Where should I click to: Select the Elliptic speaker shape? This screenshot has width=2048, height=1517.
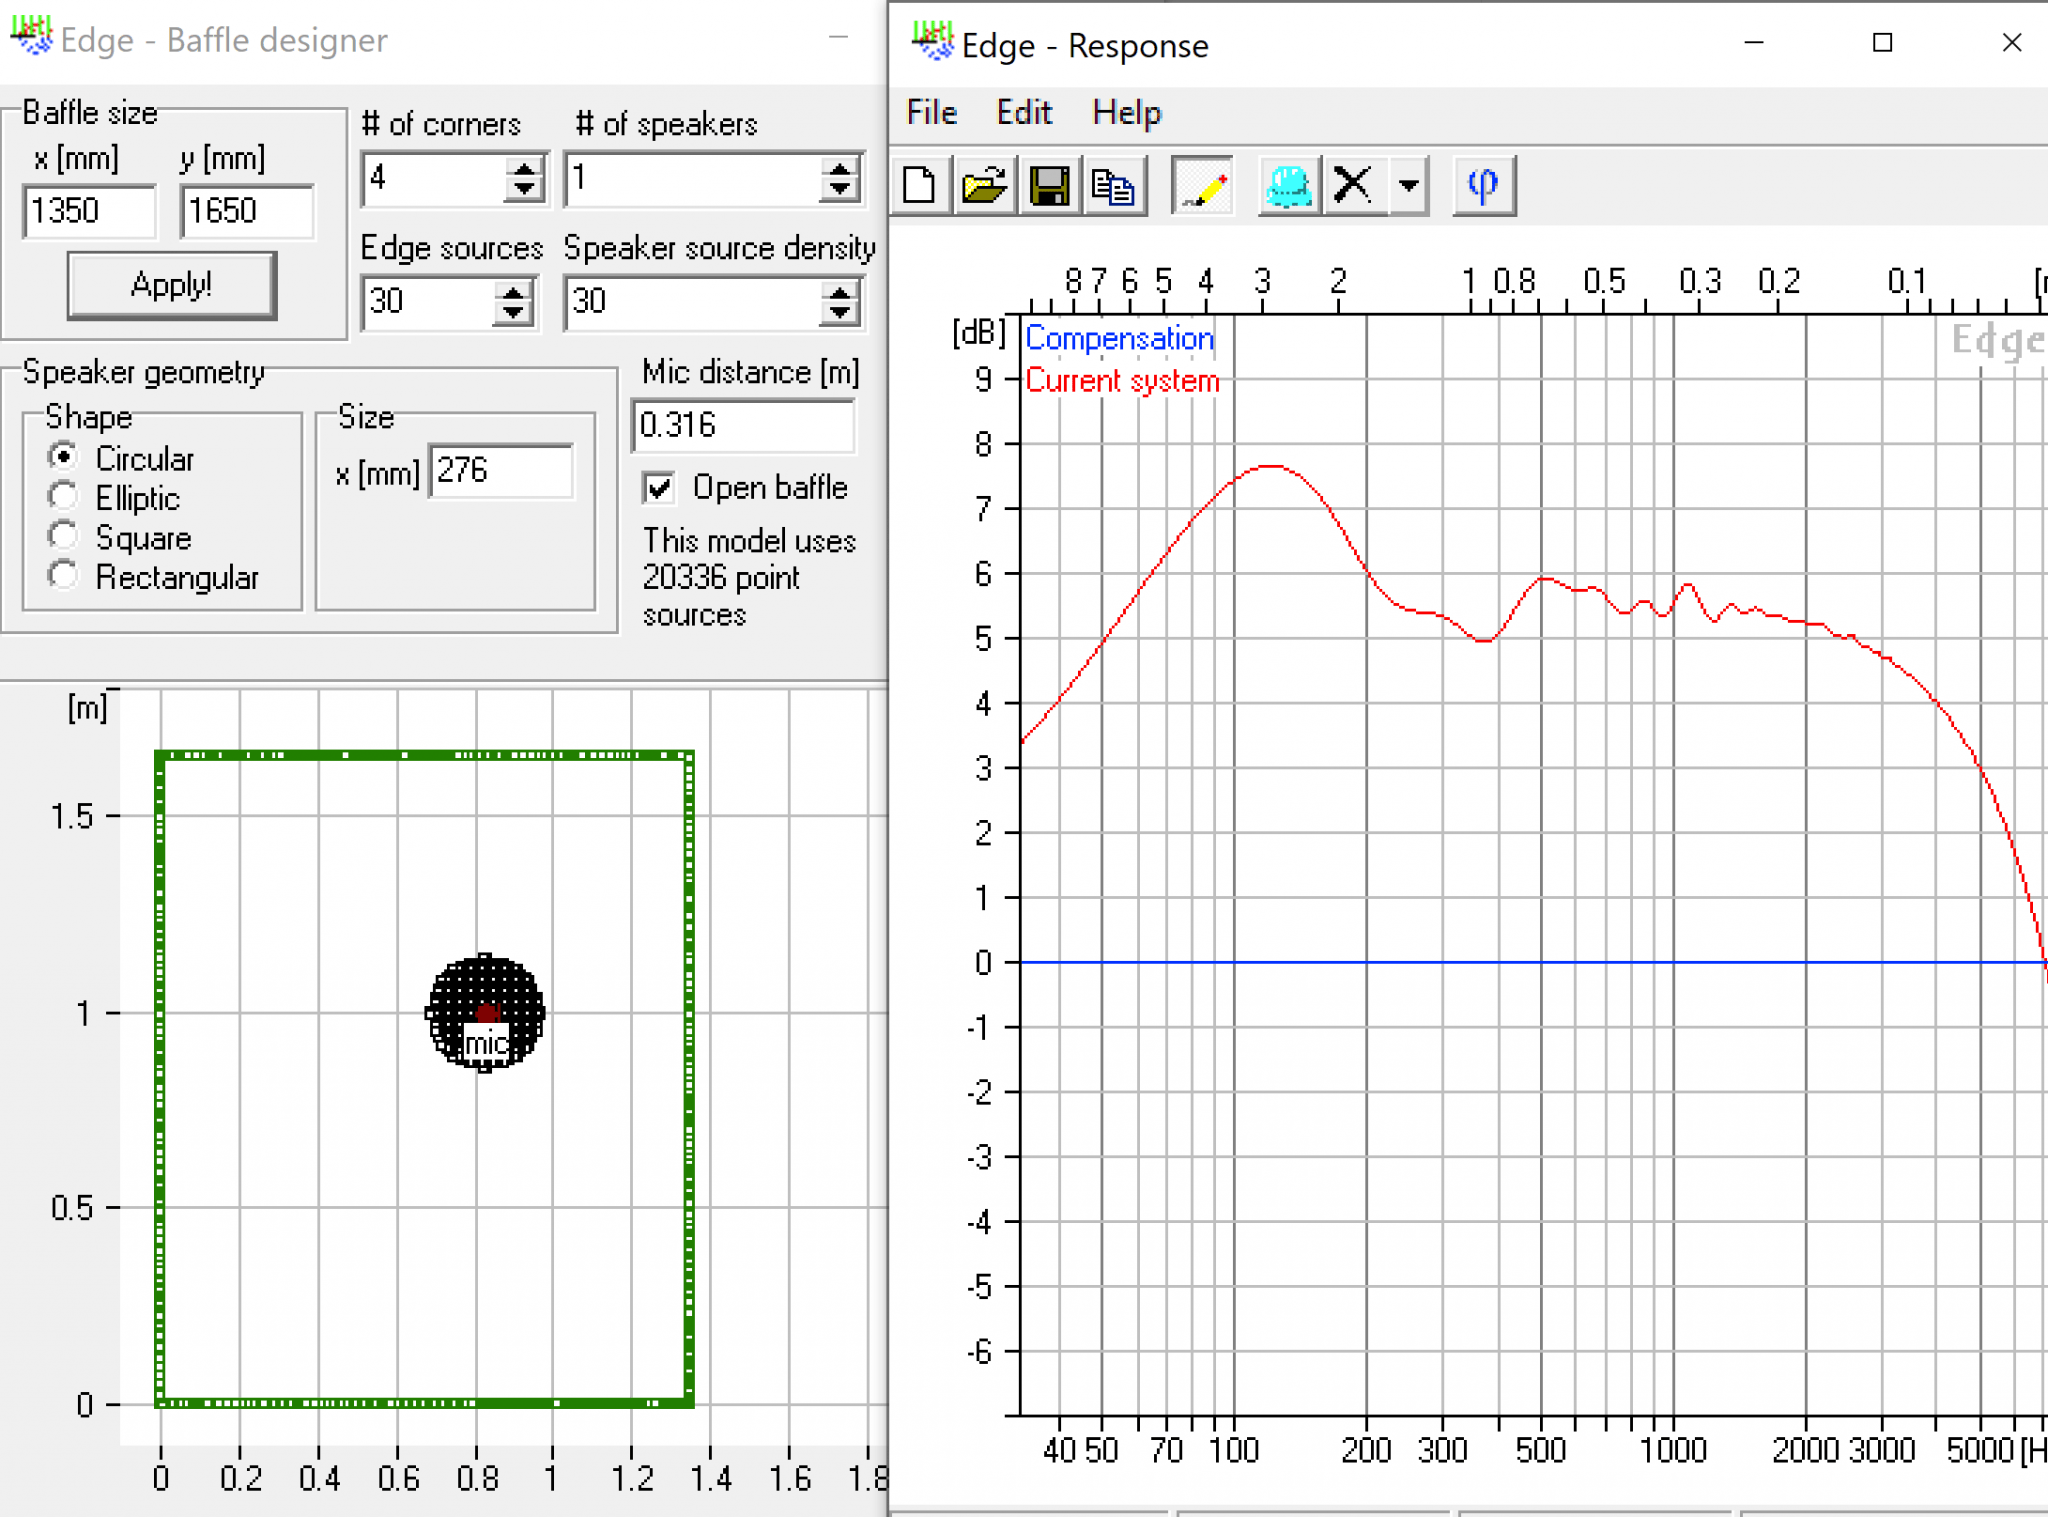62,496
